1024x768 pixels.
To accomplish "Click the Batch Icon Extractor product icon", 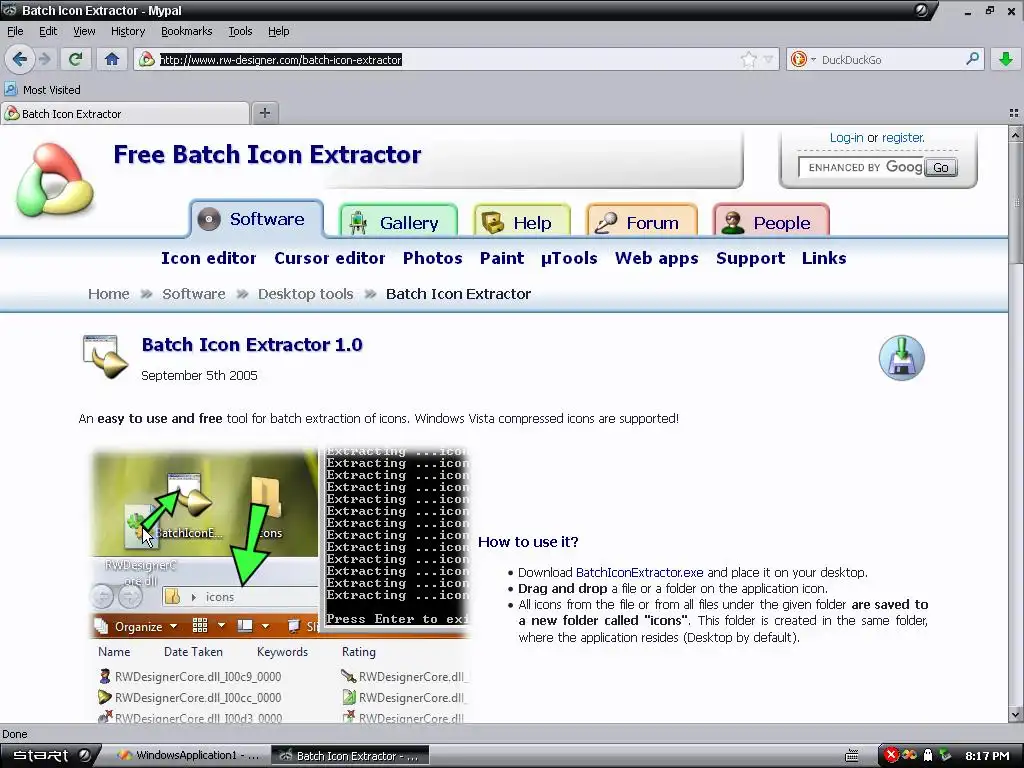I will pyautogui.click(x=104, y=357).
